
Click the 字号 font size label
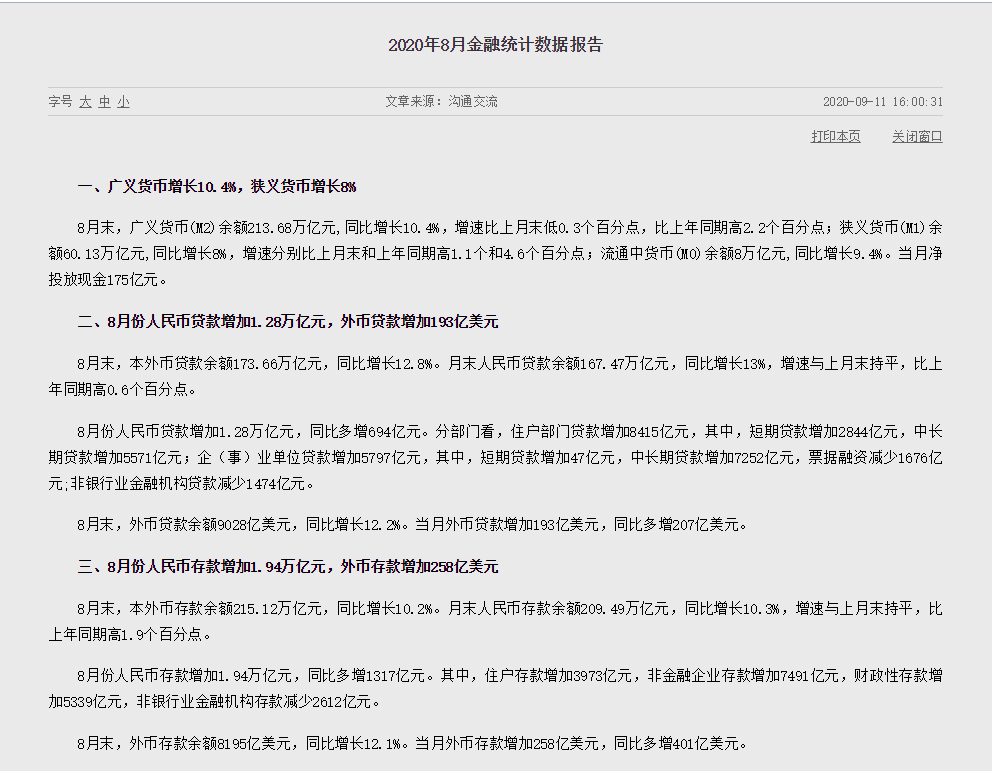pyautogui.click(x=60, y=102)
